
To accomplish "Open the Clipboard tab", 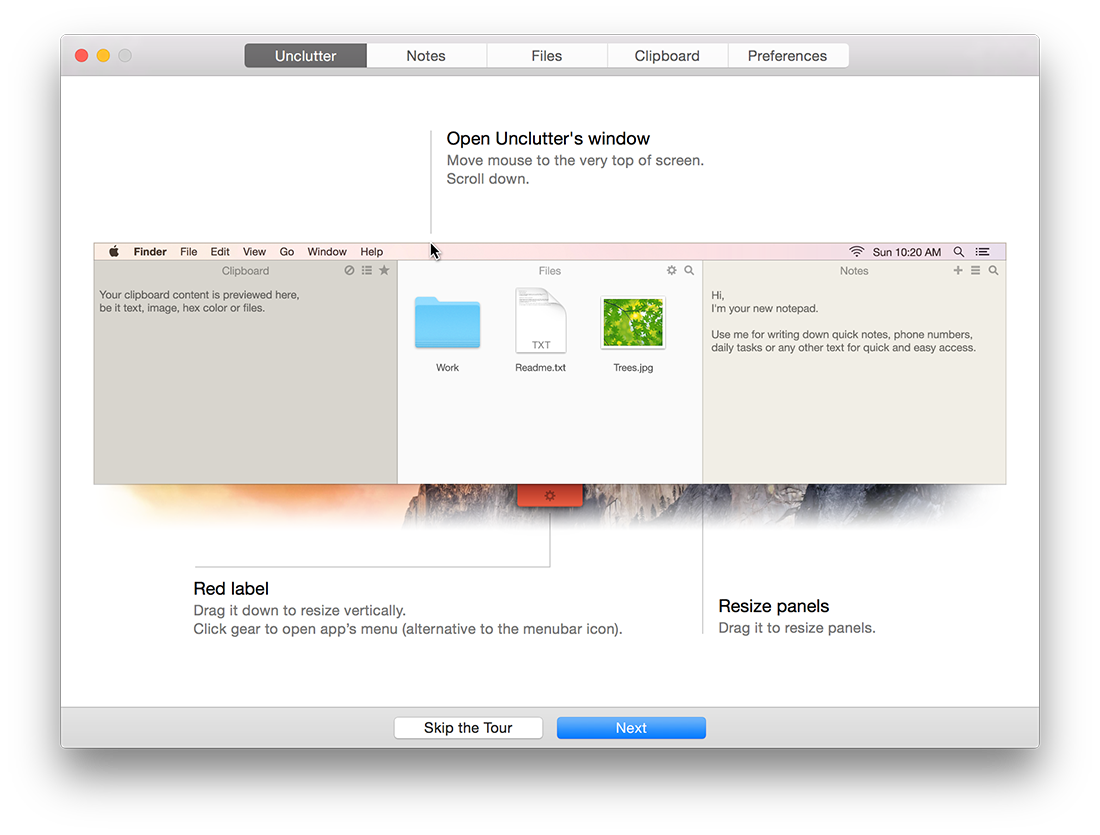I will click(667, 55).
